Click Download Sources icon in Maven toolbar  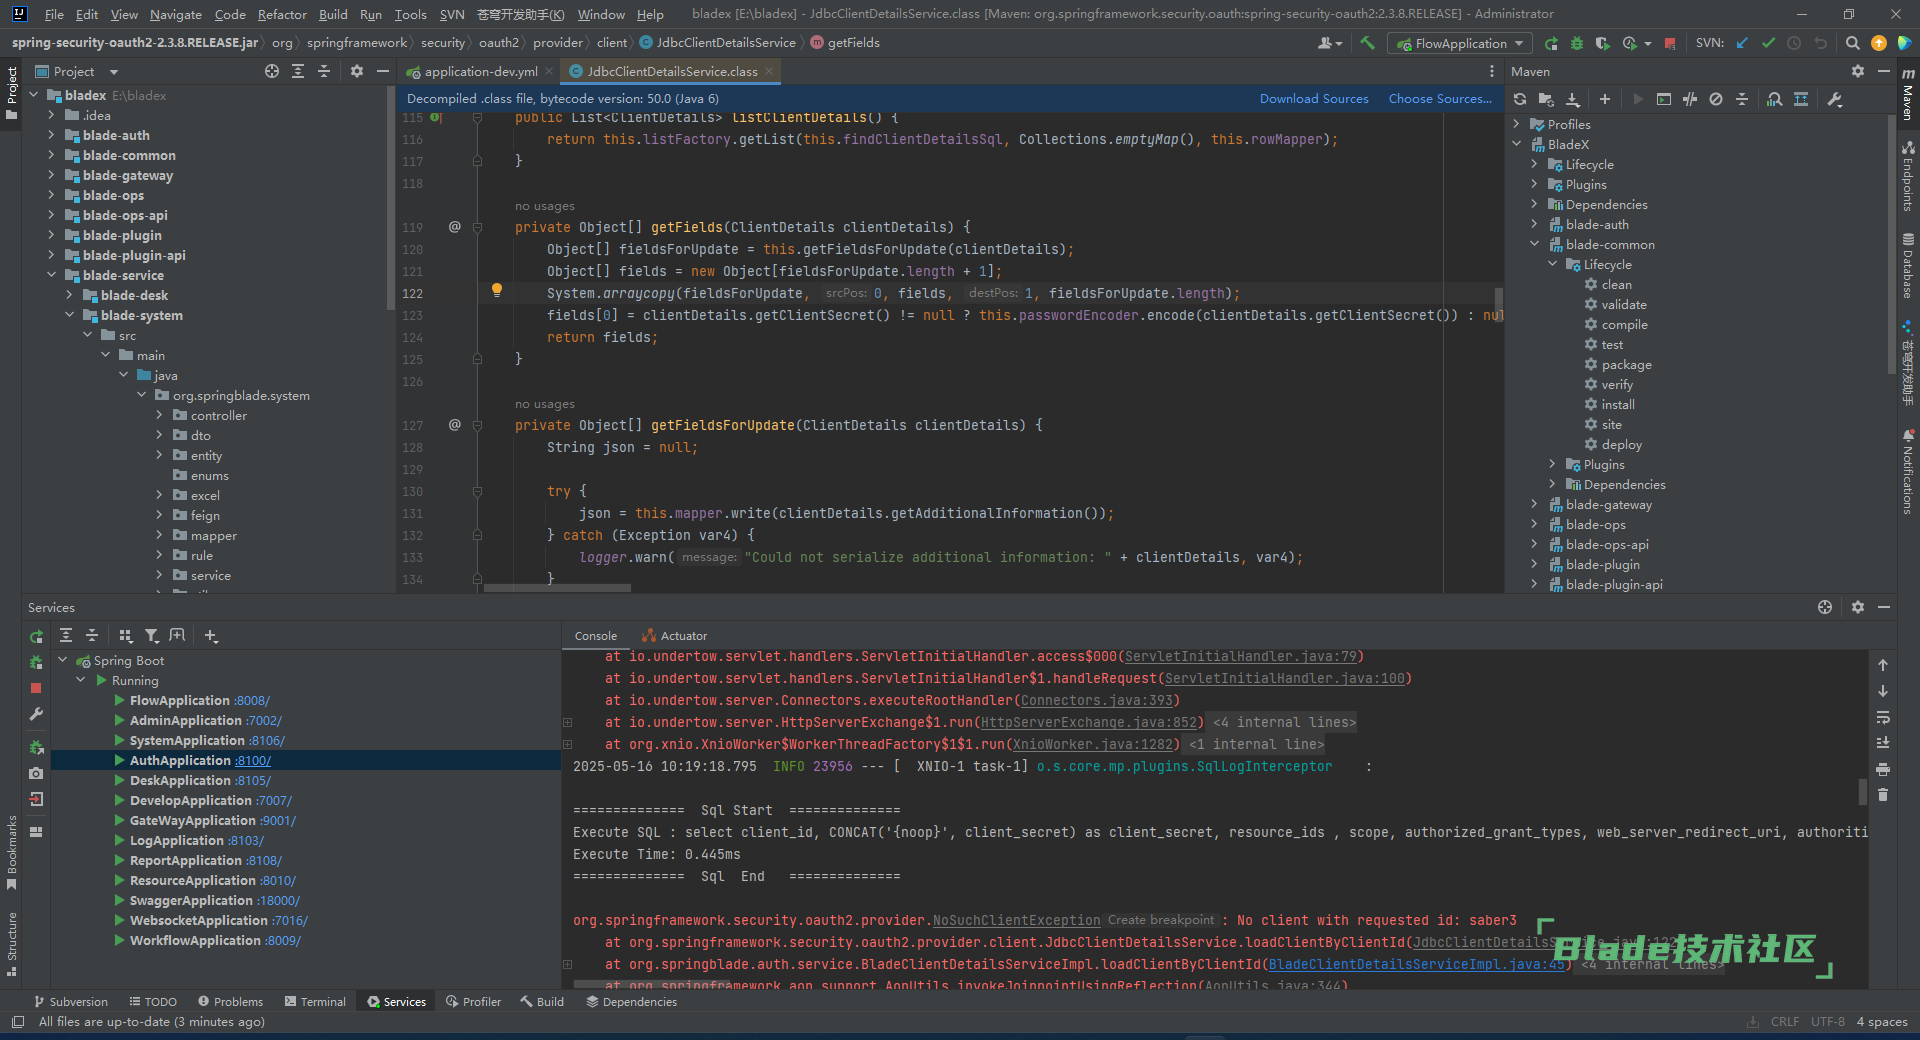coord(1572,99)
